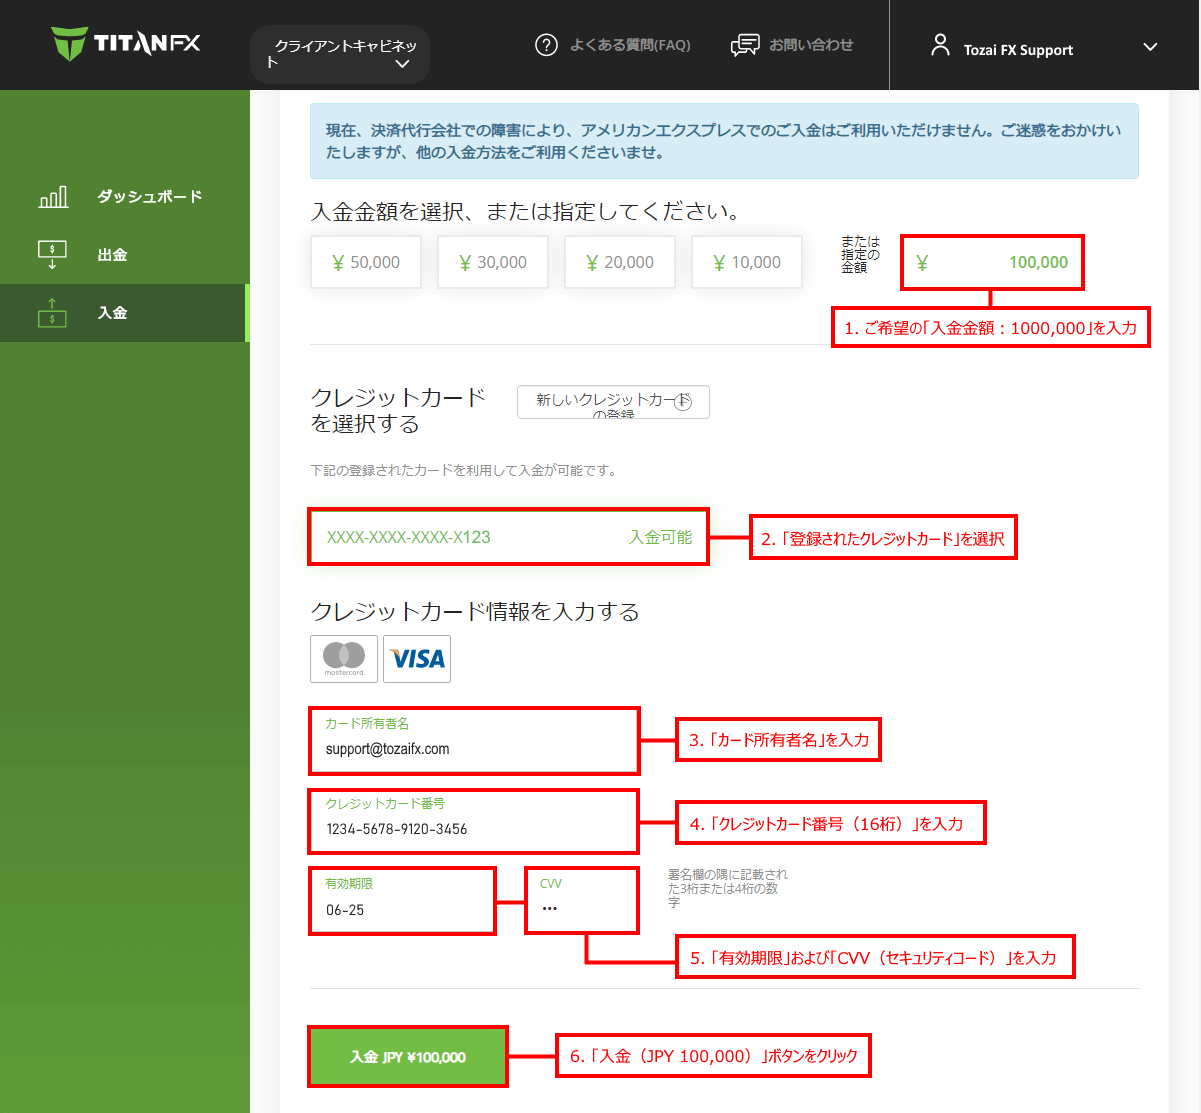The height and width of the screenshot is (1113, 1201).
Task: Click the お問い合わせ chat icon
Action: 744,44
